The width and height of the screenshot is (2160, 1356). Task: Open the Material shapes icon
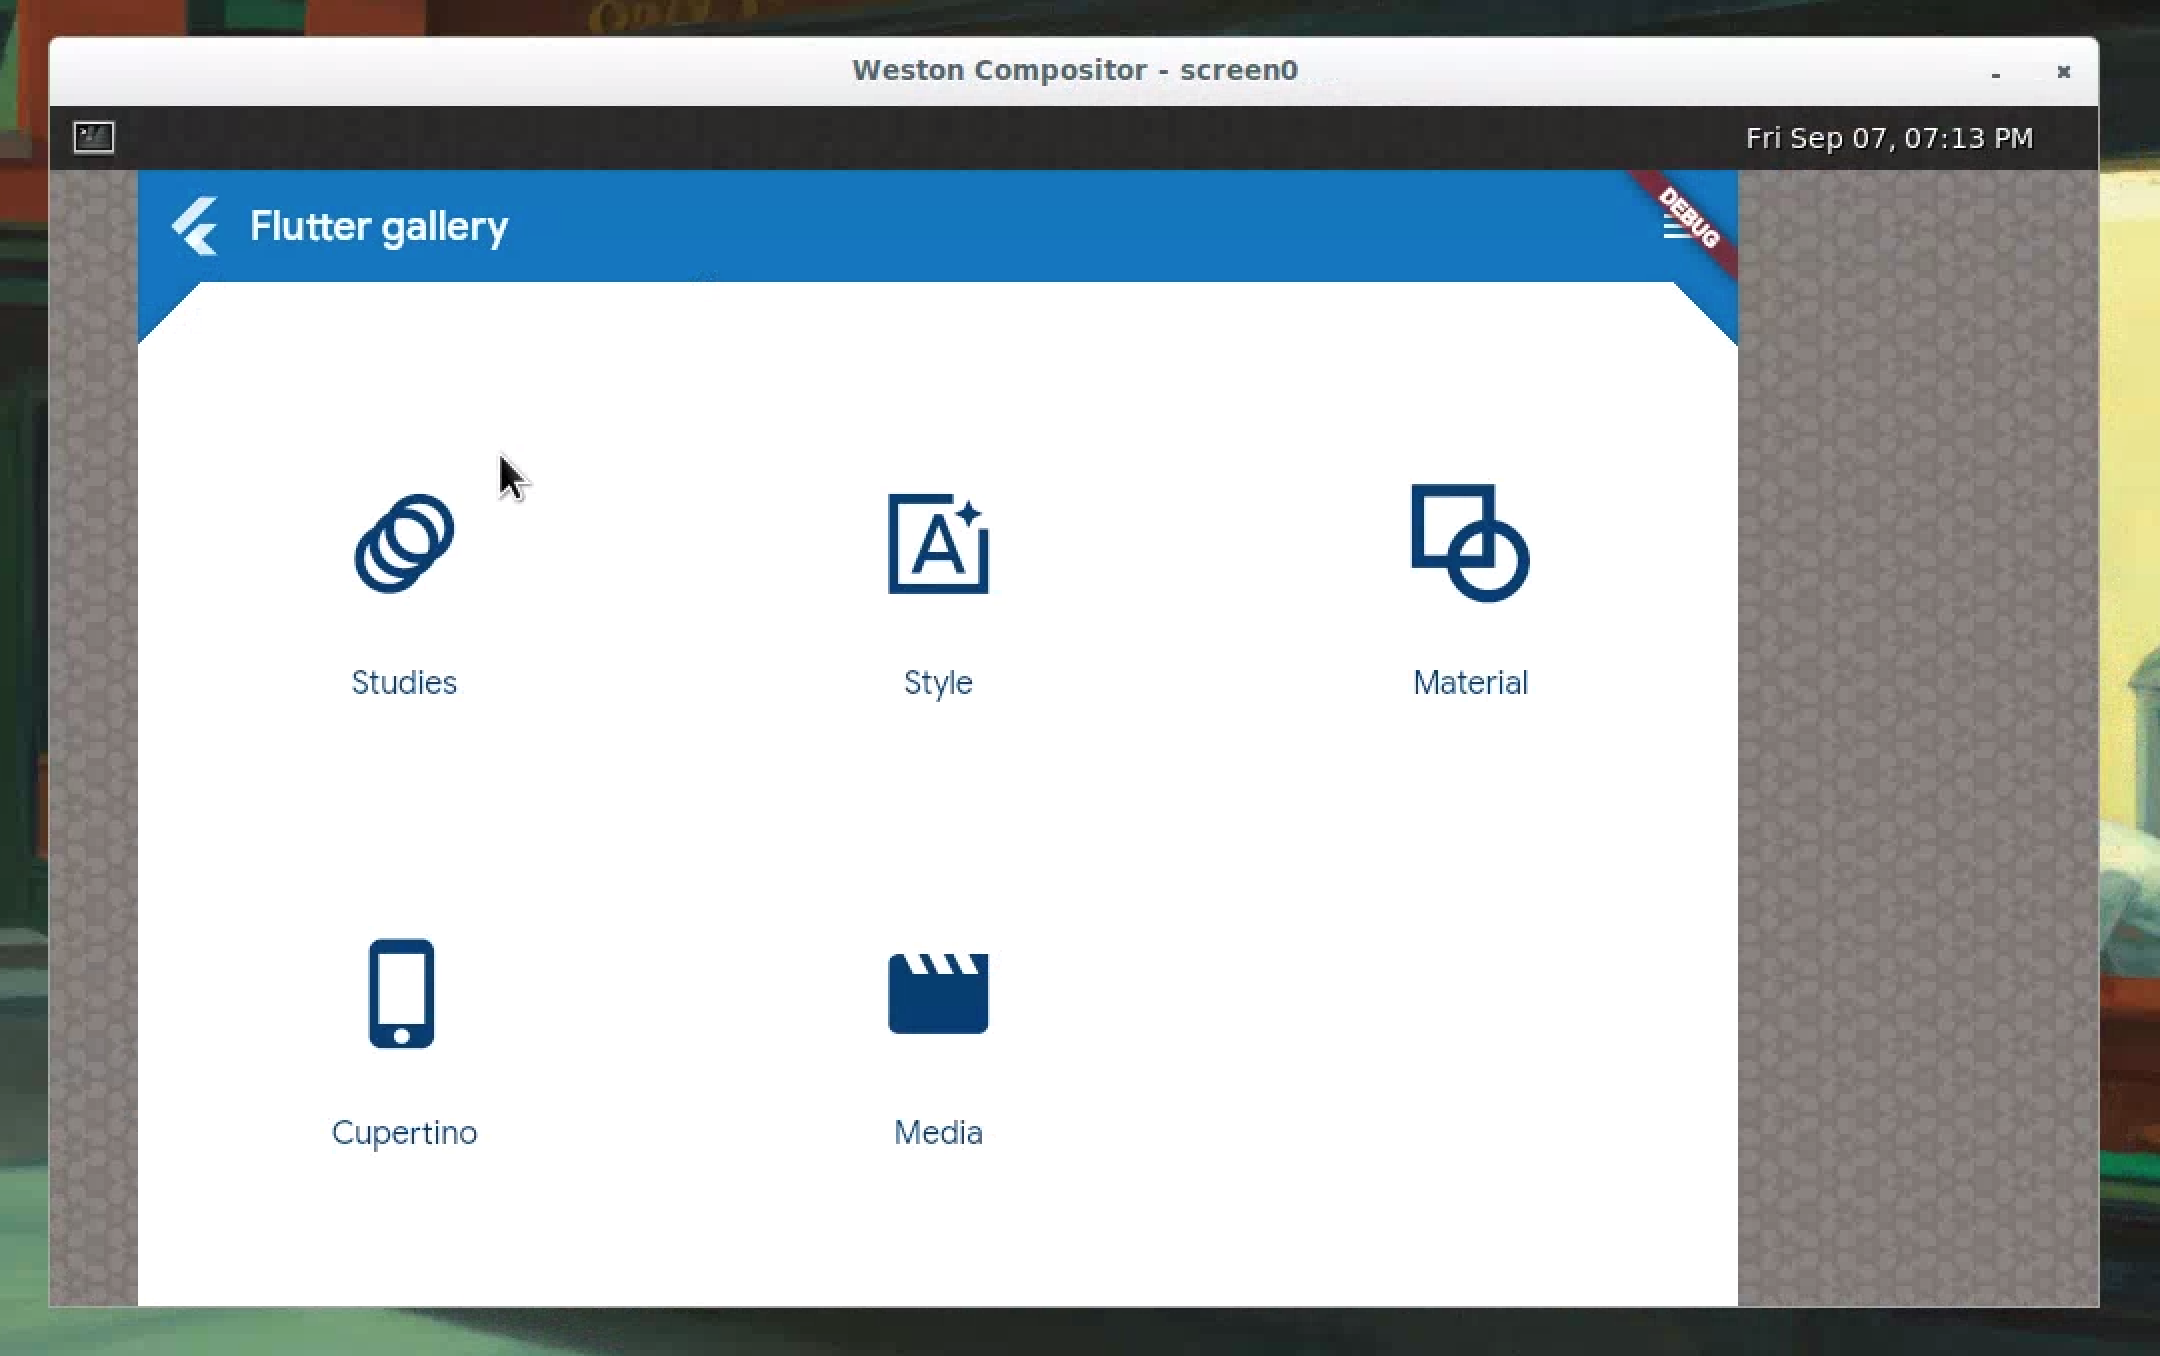[x=1469, y=543]
